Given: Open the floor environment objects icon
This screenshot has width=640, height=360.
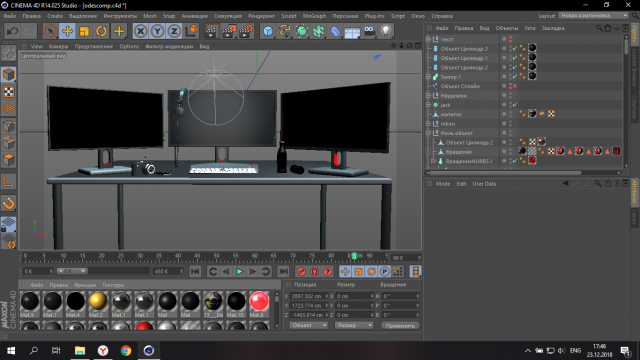Looking at the screenshot, I should (x=352, y=31).
